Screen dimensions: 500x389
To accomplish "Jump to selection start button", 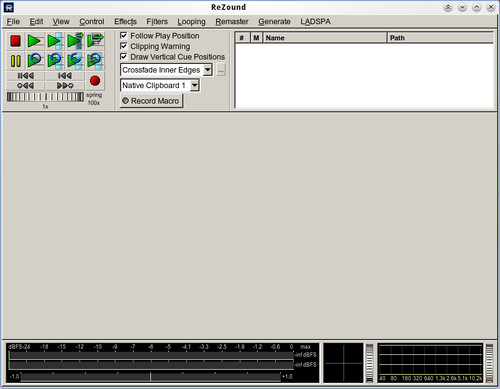I will 65,76.
